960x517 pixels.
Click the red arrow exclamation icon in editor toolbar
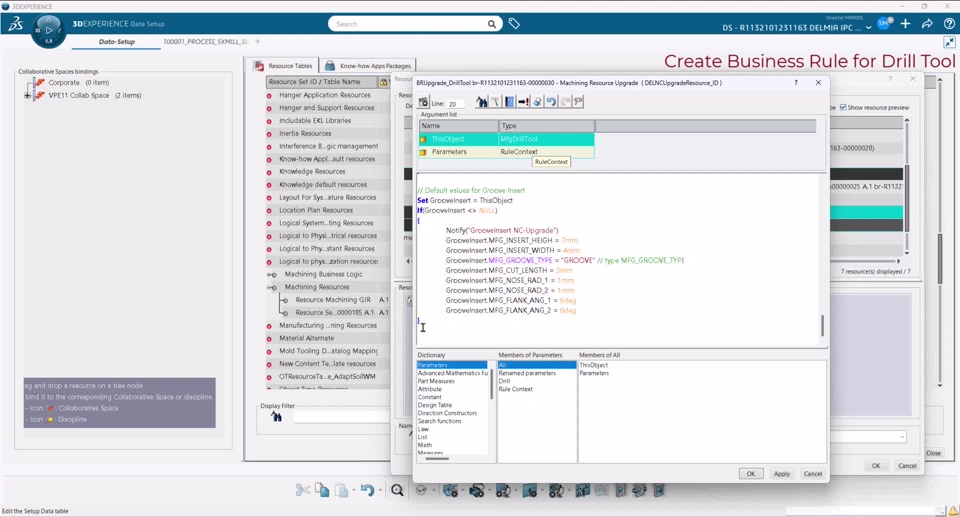pos(523,102)
